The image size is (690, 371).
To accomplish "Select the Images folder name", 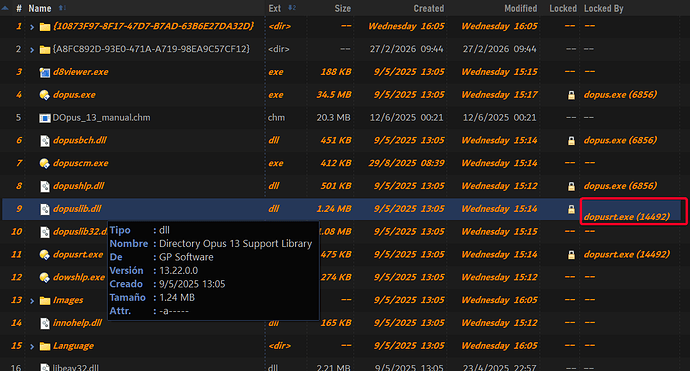I will point(68,300).
